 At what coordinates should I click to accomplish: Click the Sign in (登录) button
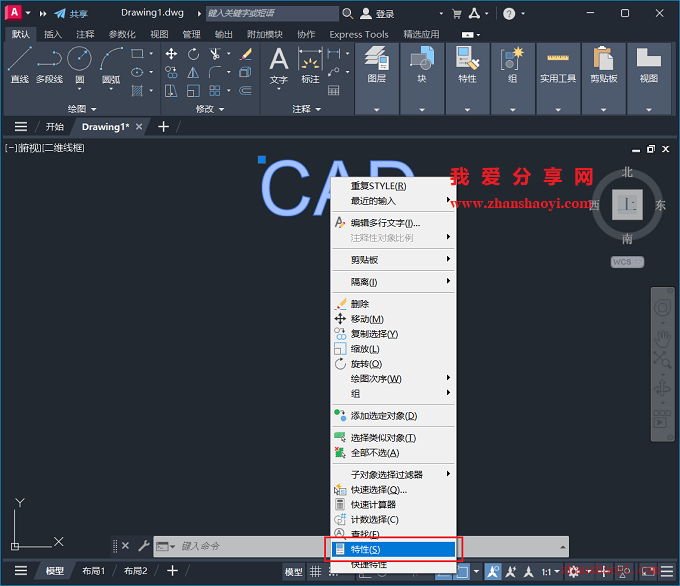tap(377, 14)
